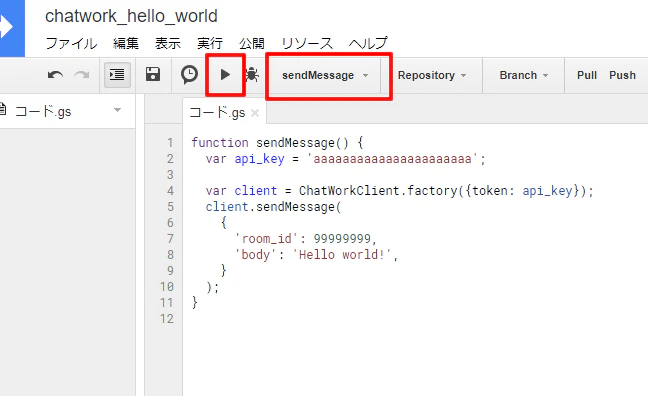Screen dimensions: 648x396
Task: Open the 公開 menu
Action: 252,43
